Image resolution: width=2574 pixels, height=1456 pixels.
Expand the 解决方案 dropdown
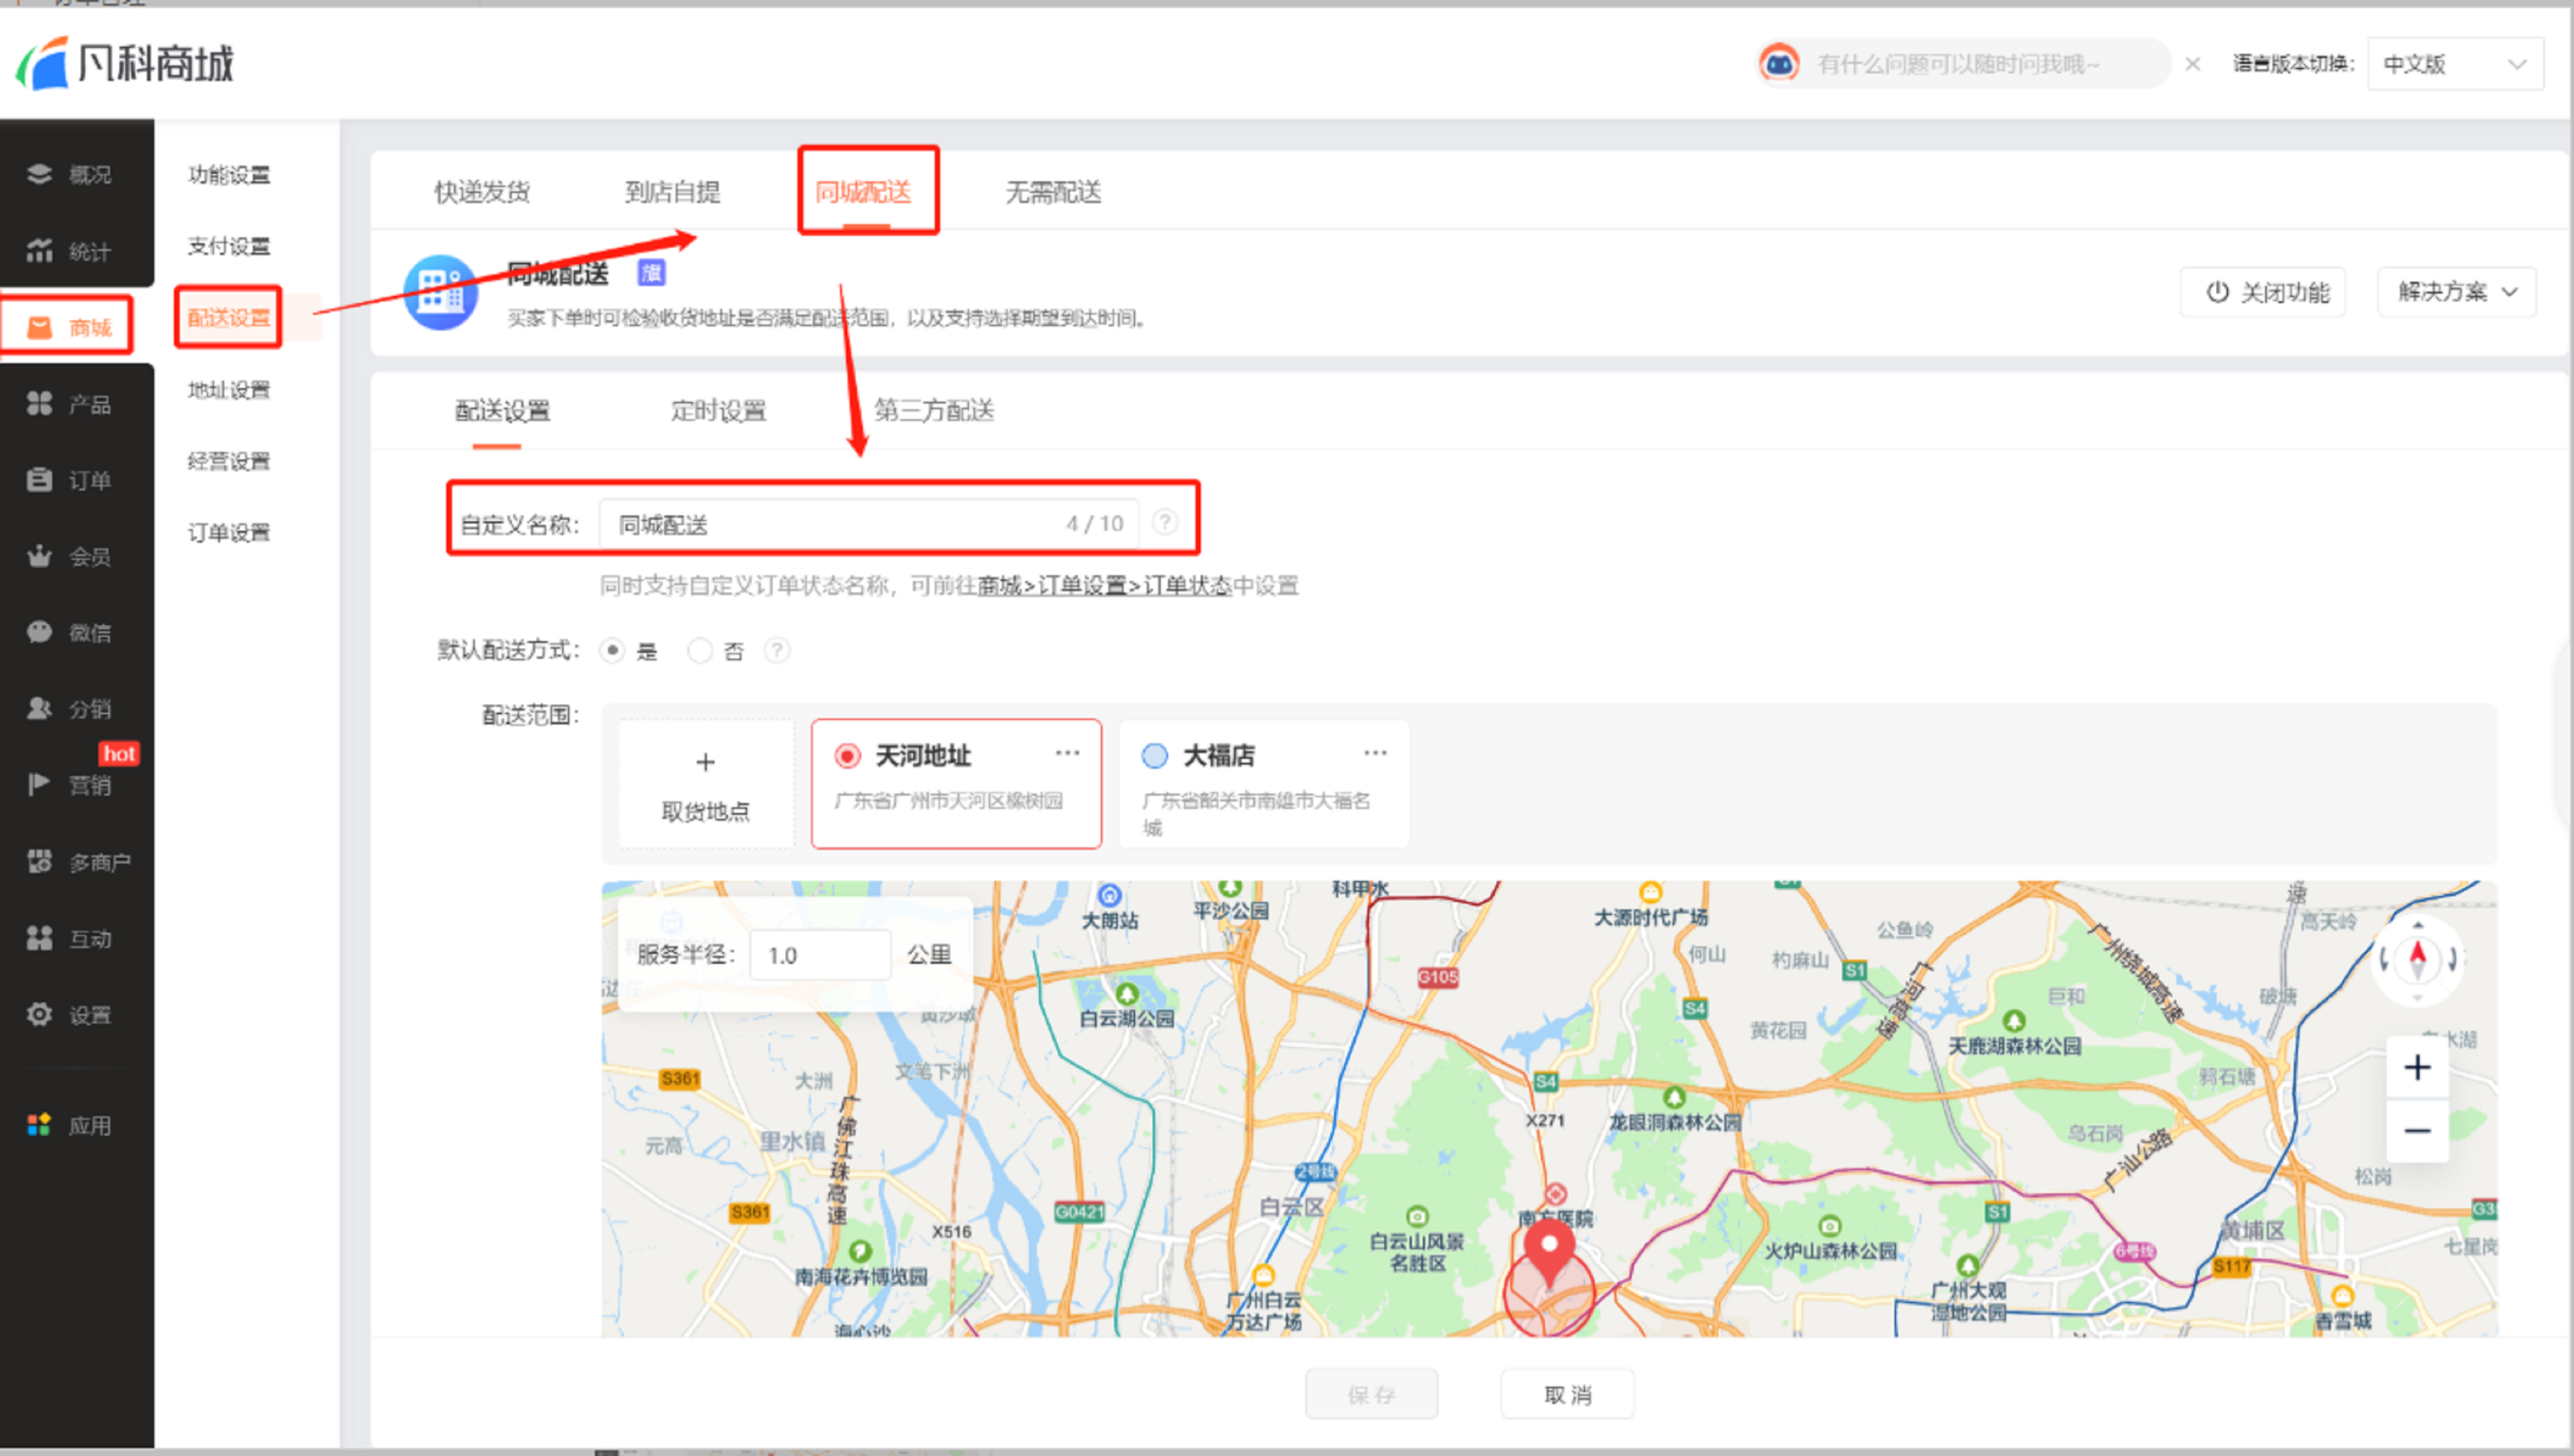click(2456, 292)
